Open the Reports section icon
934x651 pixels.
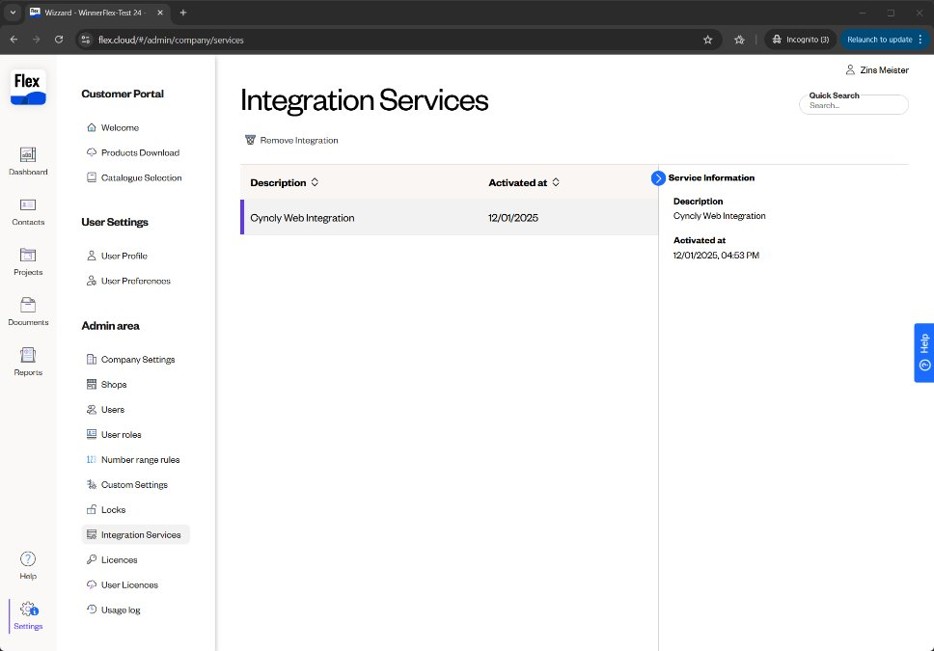point(28,355)
